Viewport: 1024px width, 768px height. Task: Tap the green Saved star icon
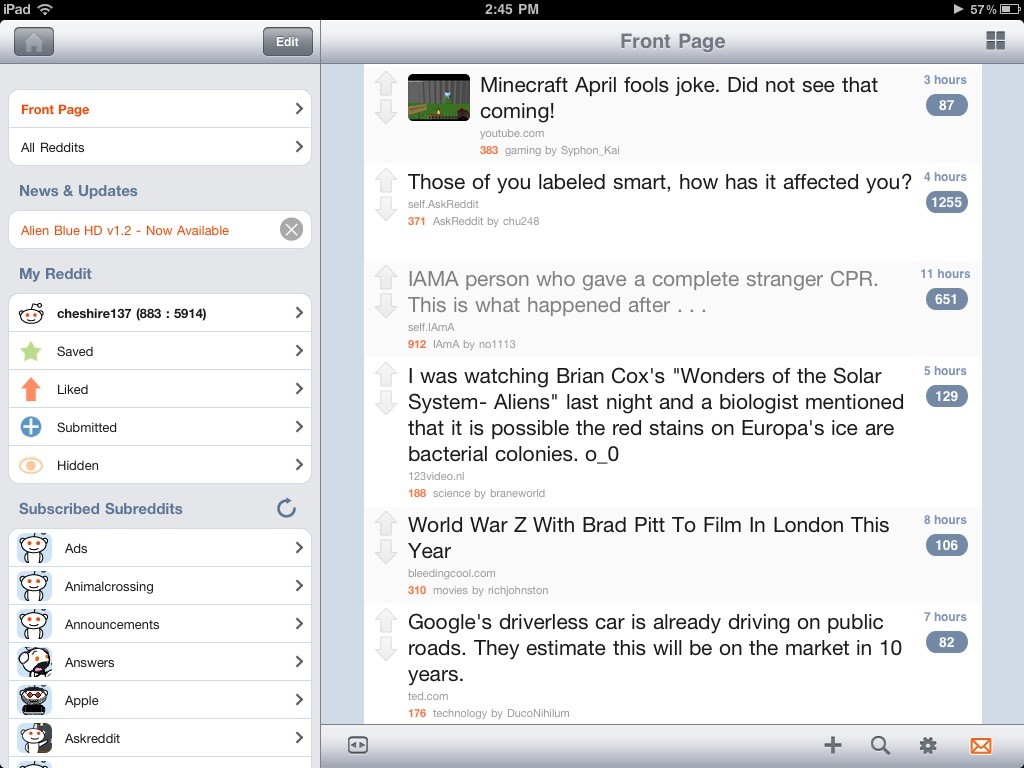(31, 351)
